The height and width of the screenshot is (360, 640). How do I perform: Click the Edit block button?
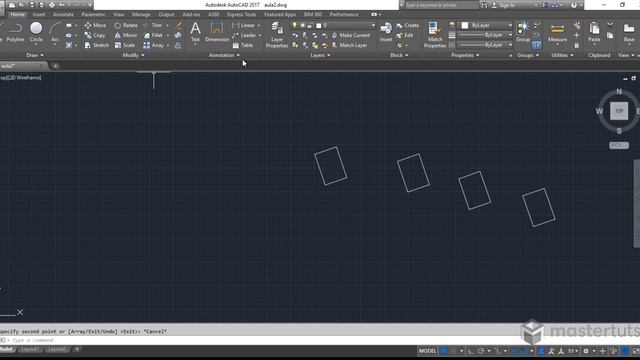tap(405, 35)
